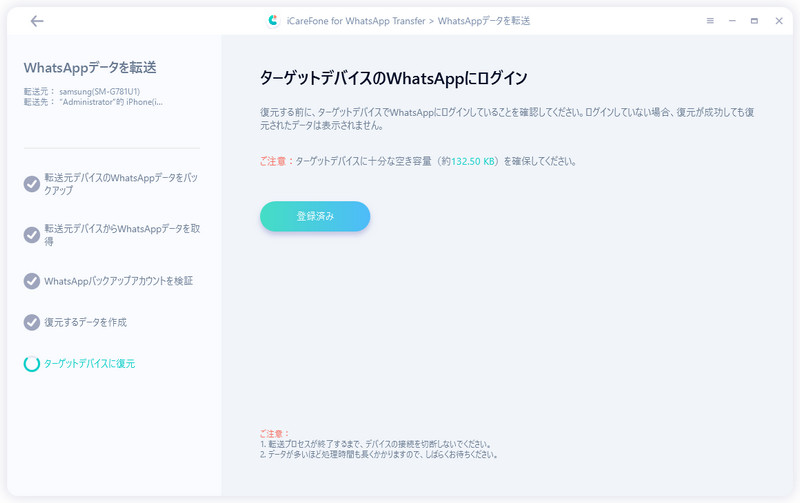Screen dimensions: 800x503
Task: Click the 132.50 KB size value
Action: coord(473,161)
